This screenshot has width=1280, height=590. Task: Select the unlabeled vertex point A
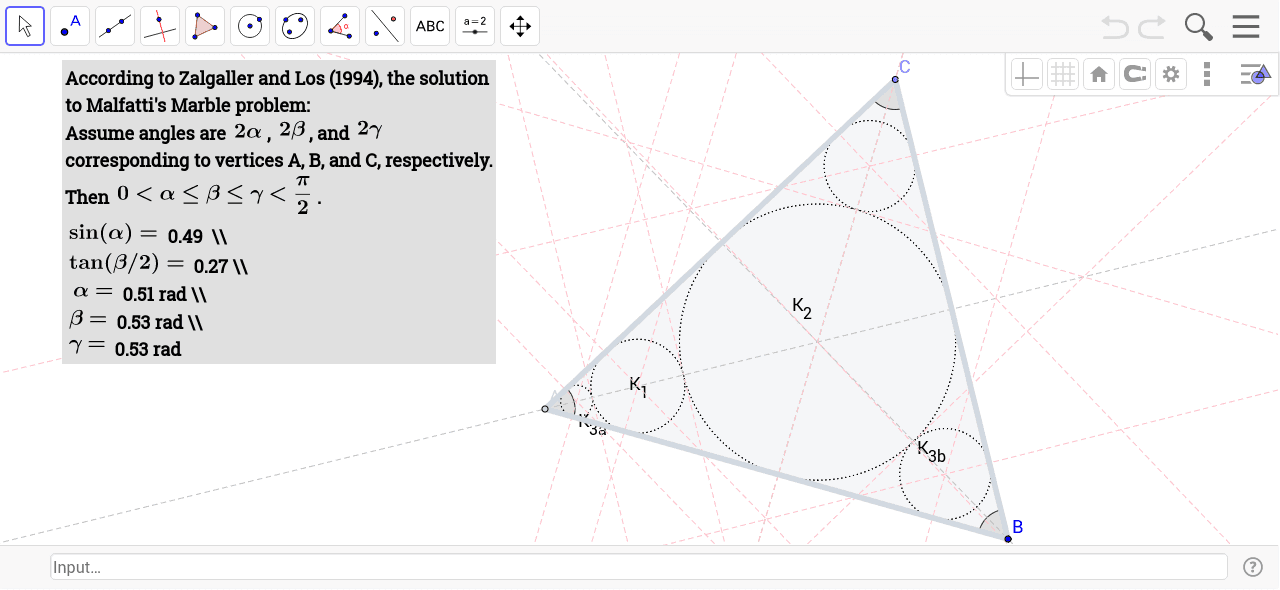point(545,408)
